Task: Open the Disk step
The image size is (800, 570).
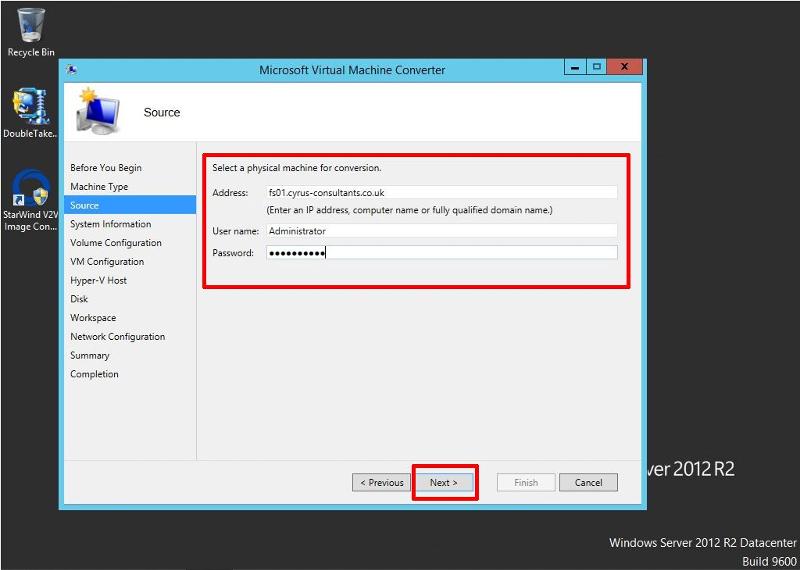Action: pos(79,299)
